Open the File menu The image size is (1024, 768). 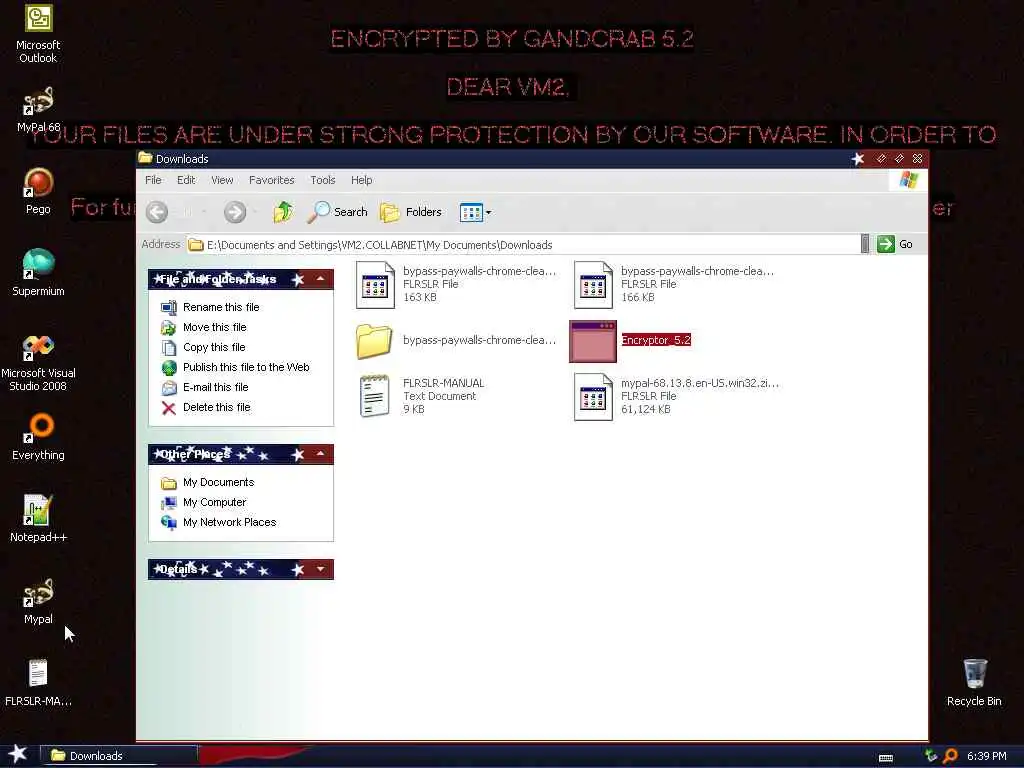(x=153, y=180)
